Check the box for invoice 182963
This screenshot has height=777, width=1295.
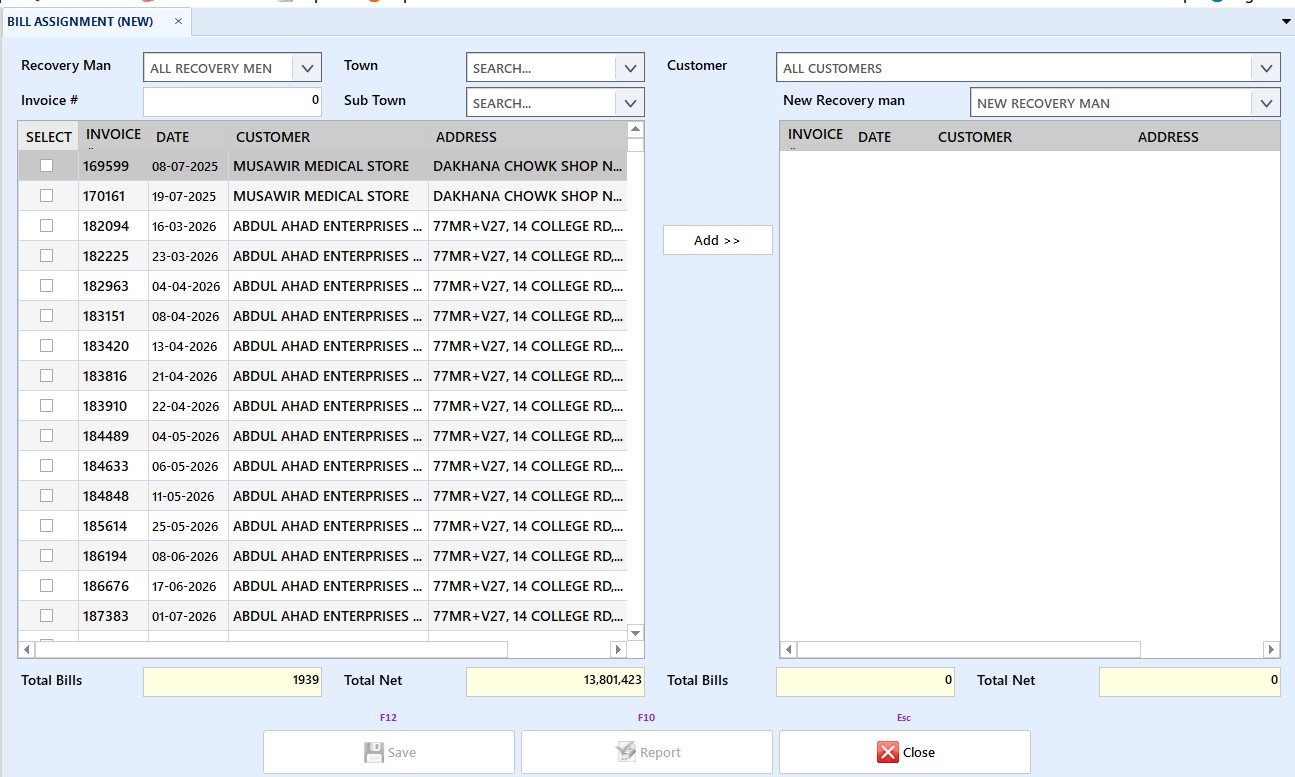click(46, 286)
